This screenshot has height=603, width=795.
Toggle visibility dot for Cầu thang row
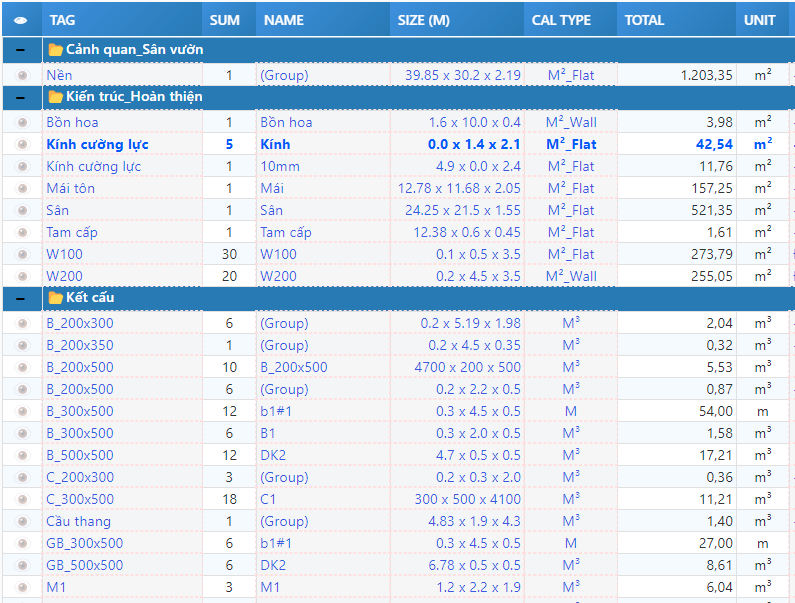pos(22,522)
